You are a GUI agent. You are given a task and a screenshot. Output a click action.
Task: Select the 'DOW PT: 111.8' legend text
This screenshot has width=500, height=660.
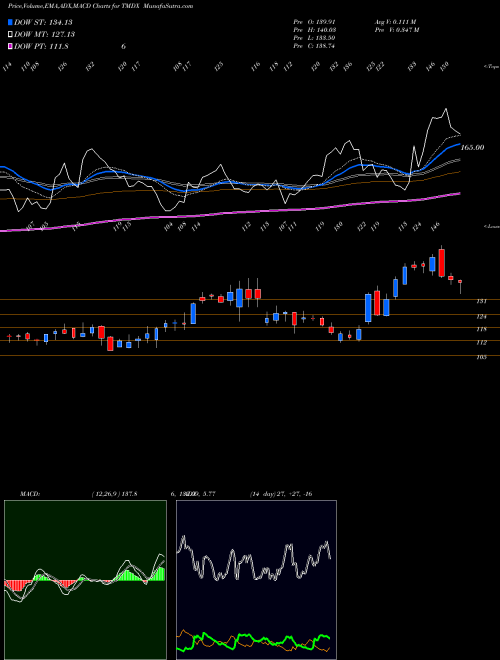[x=41, y=46]
